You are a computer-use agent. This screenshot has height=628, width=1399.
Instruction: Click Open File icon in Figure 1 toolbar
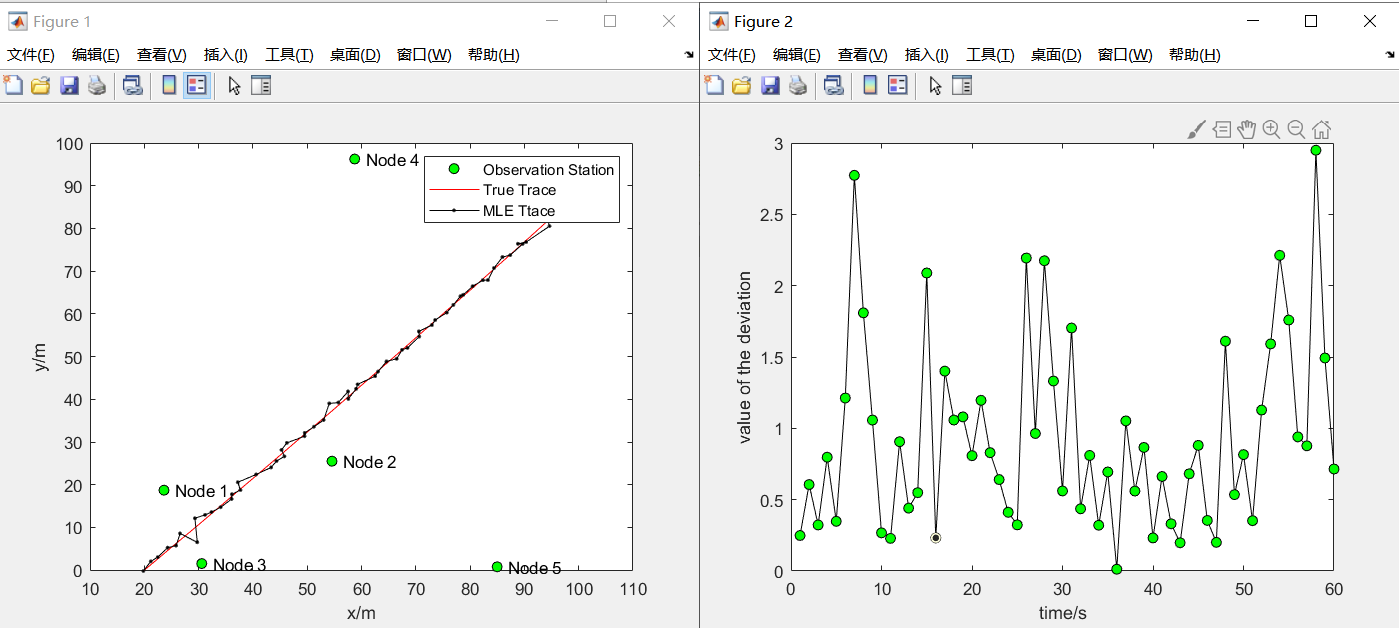pyautogui.click(x=41, y=85)
